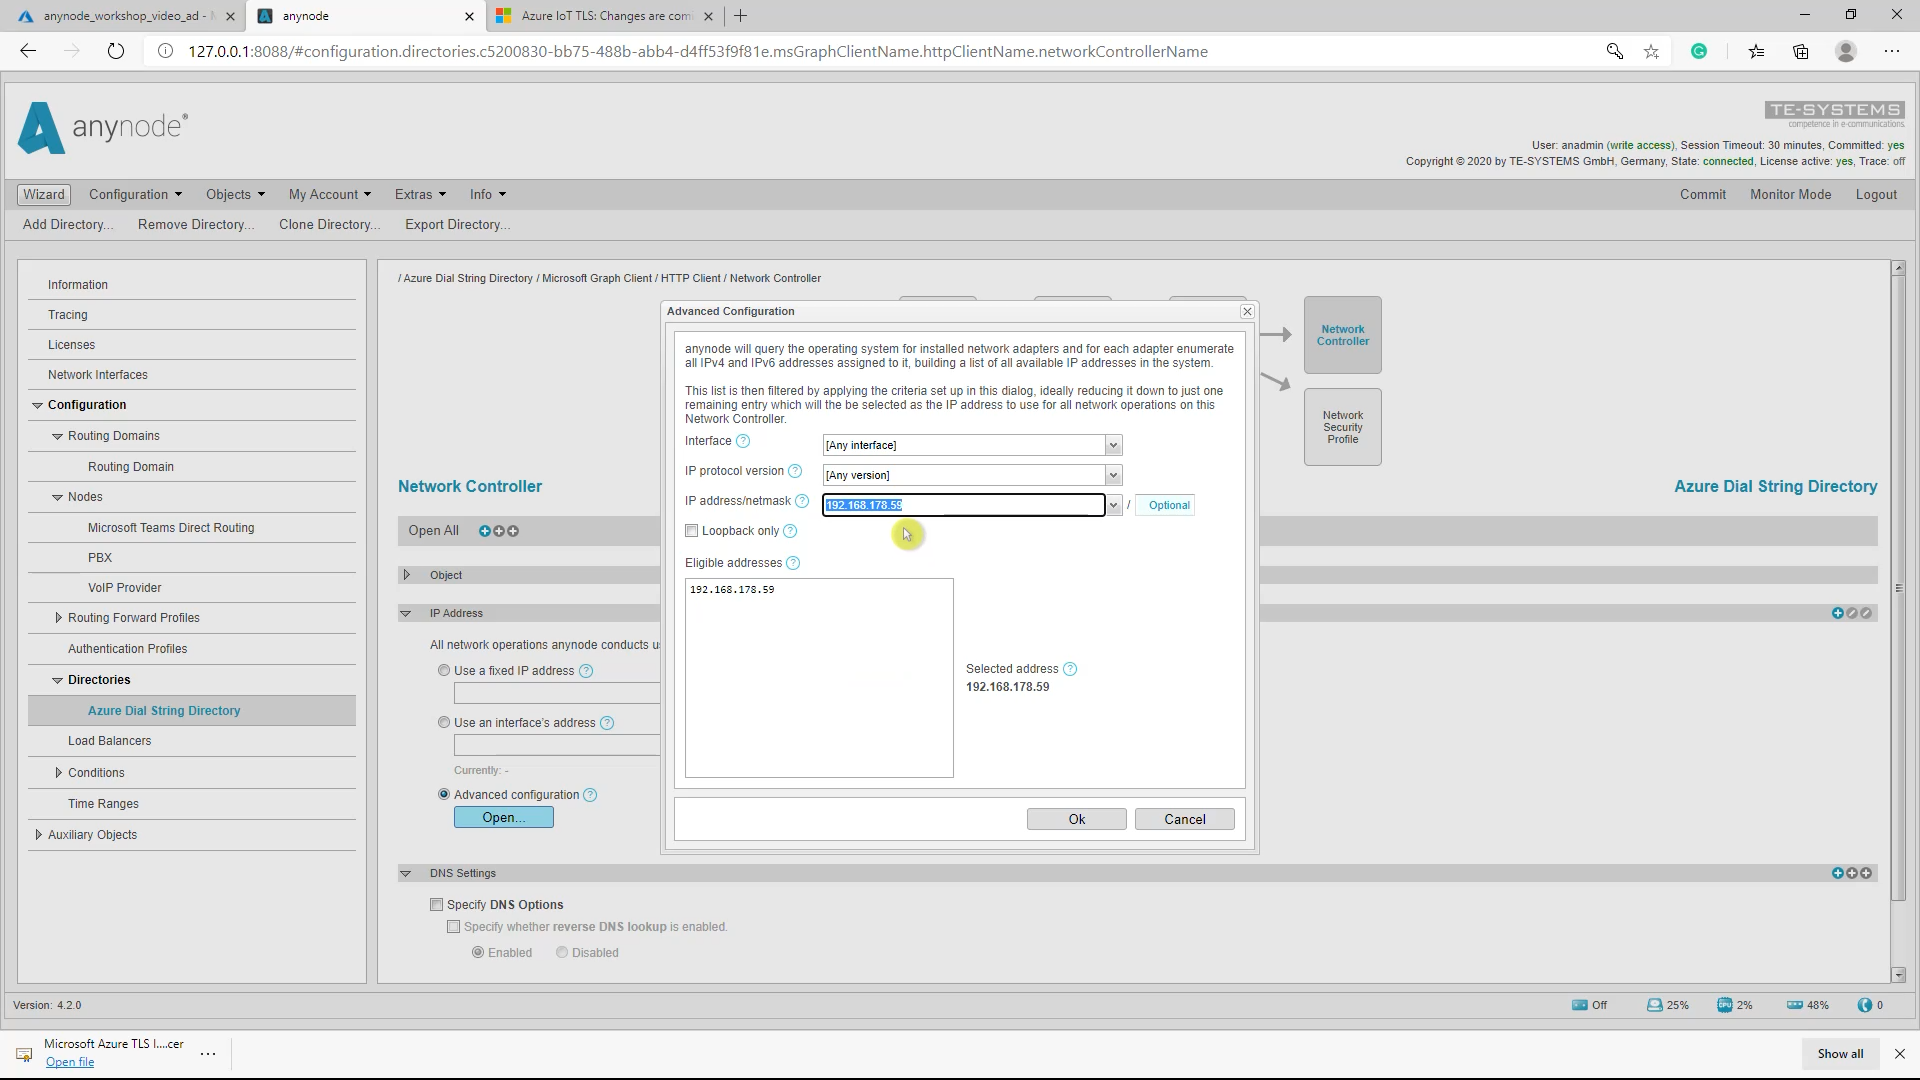Open the browser Favorites list icon
The width and height of the screenshot is (1920, 1080).
(x=1756, y=51)
